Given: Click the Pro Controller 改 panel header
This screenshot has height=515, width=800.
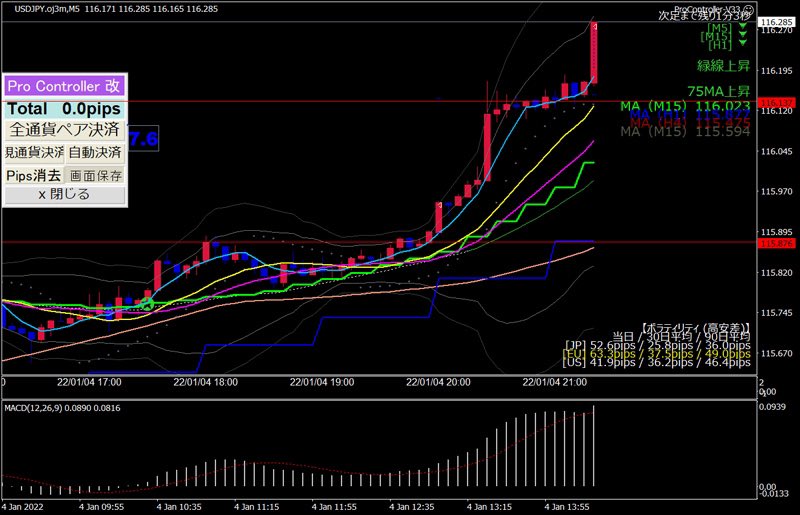Looking at the screenshot, I should click(x=64, y=86).
